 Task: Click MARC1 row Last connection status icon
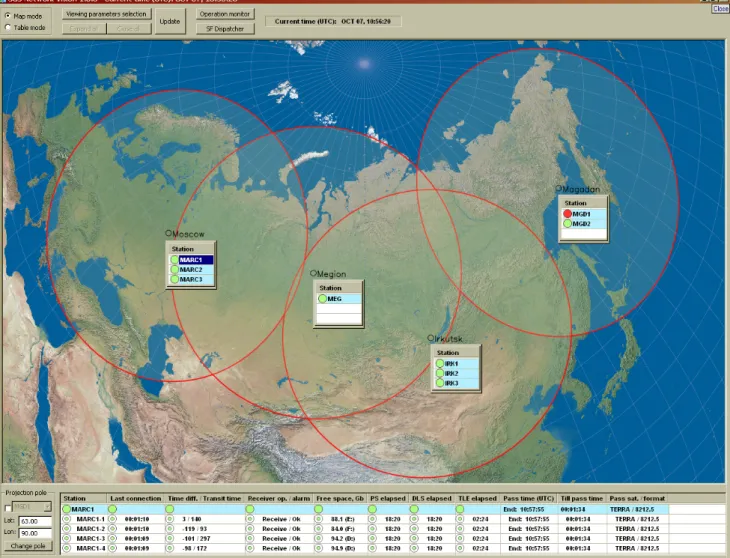(112, 509)
